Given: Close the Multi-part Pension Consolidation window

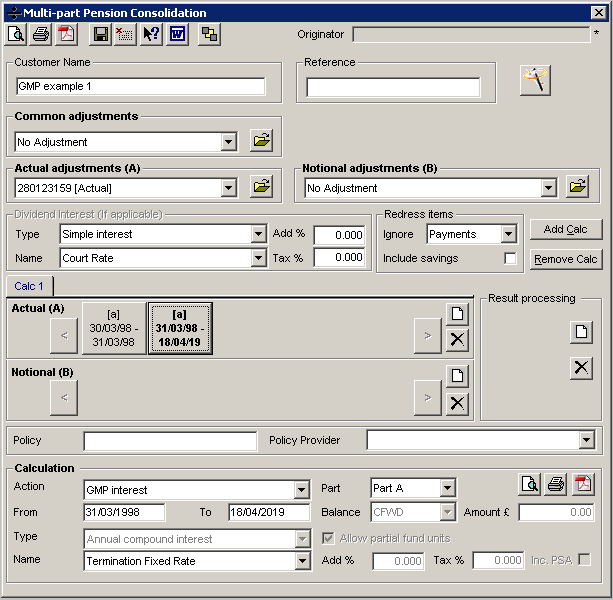Looking at the screenshot, I should pos(599,13).
